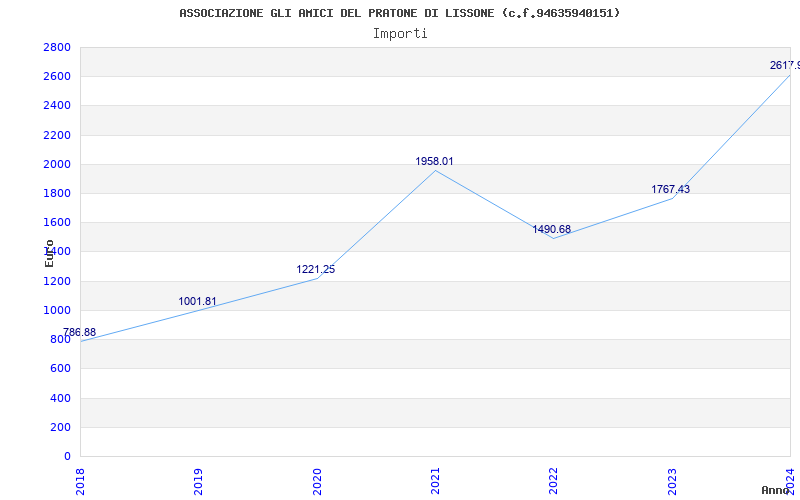
Task: Click the 2617 data label at top right
Action: 785,65
